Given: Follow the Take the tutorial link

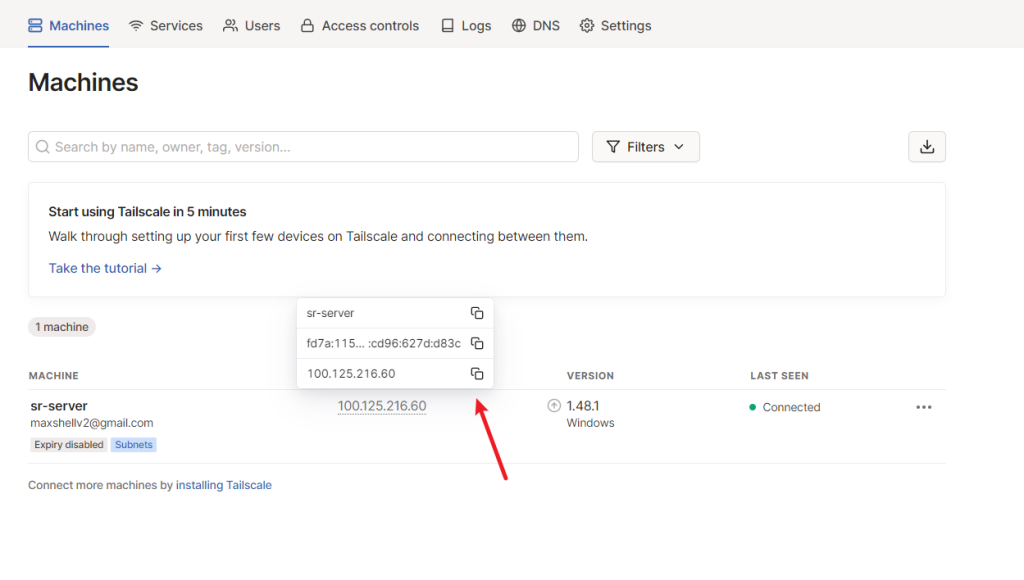Looking at the screenshot, I should pos(104,268).
